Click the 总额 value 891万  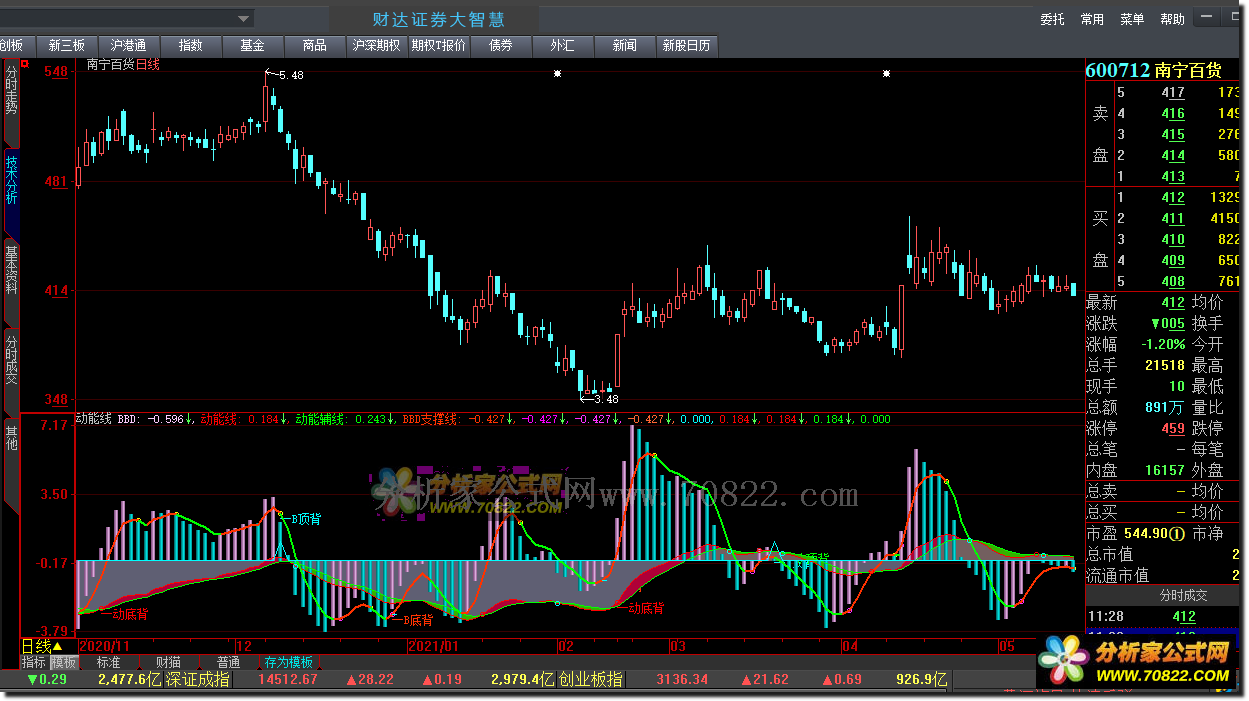pyautogui.click(x=1165, y=407)
